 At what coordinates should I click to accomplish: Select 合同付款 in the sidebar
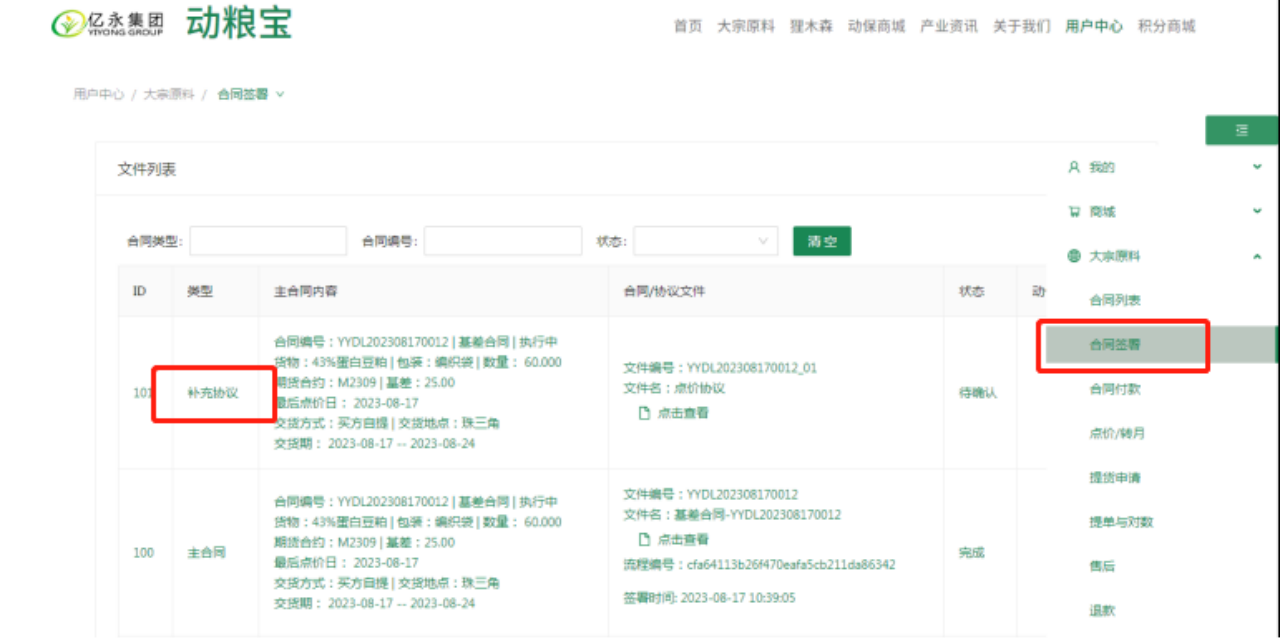pos(1115,389)
